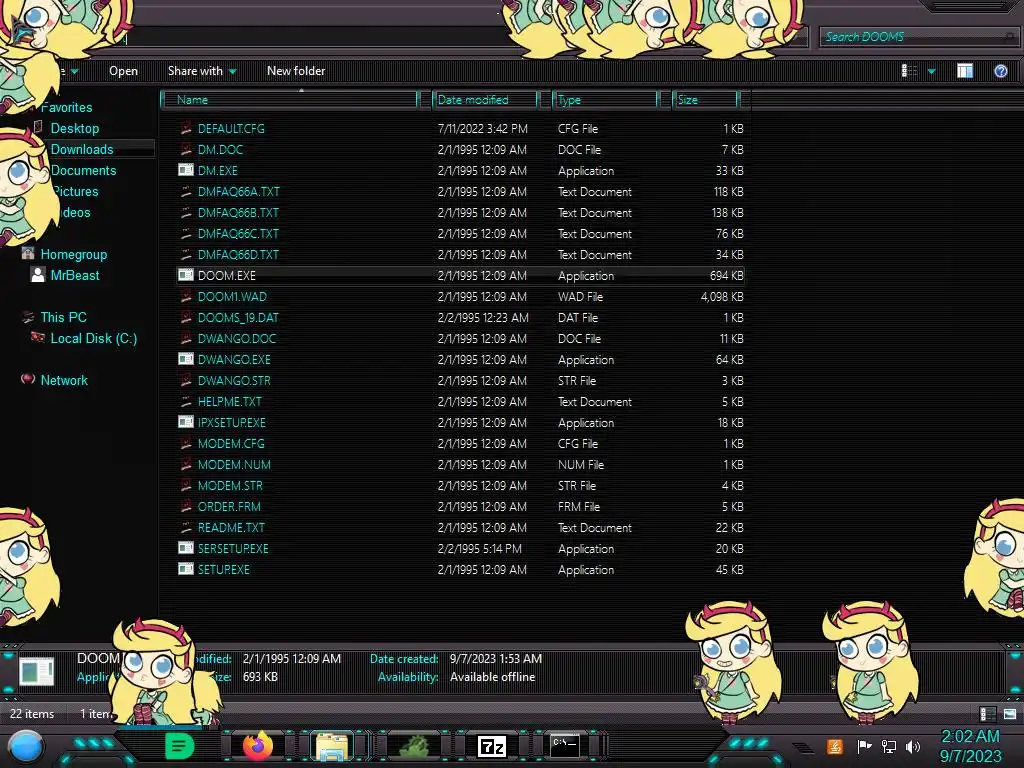Click the address bar field
The height and width of the screenshot is (768, 1024).
(313, 38)
